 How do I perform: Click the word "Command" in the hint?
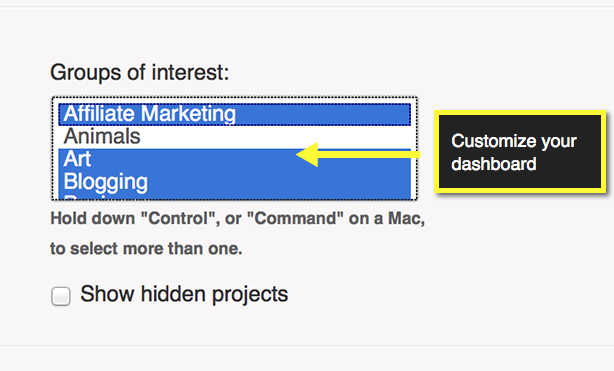[x=295, y=218]
